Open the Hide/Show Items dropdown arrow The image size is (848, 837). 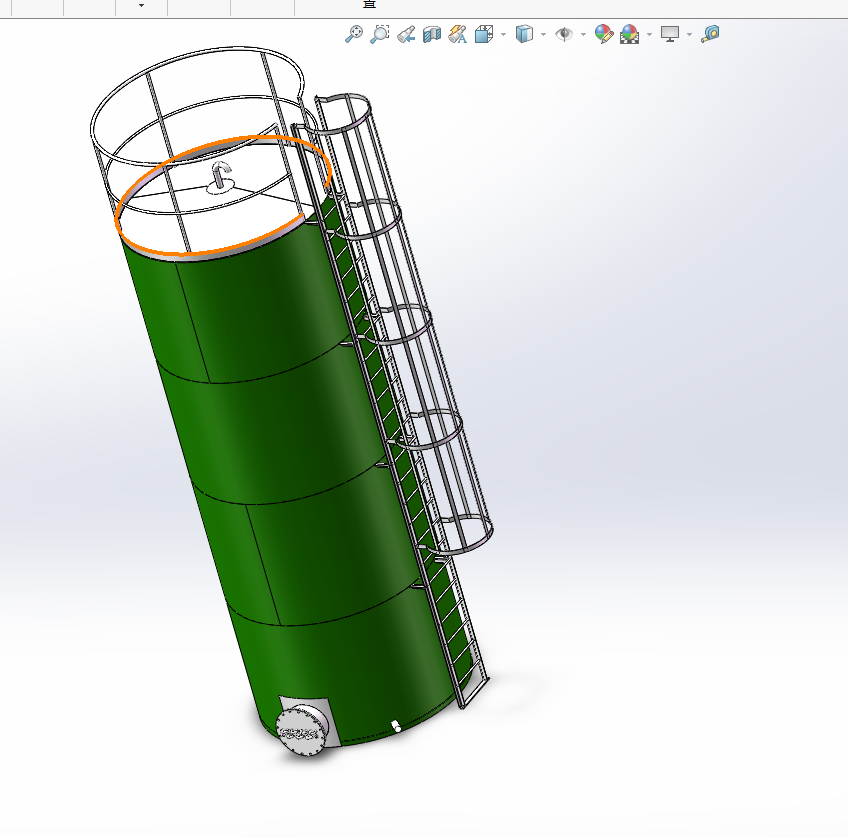583,34
